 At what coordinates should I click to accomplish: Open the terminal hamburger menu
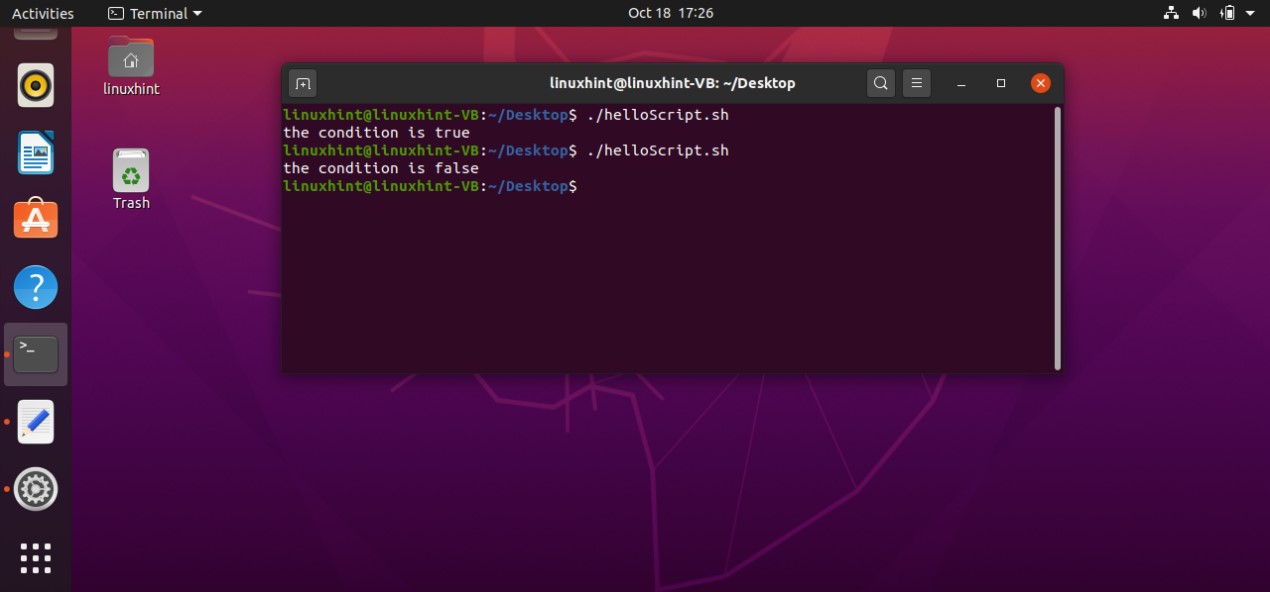917,83
